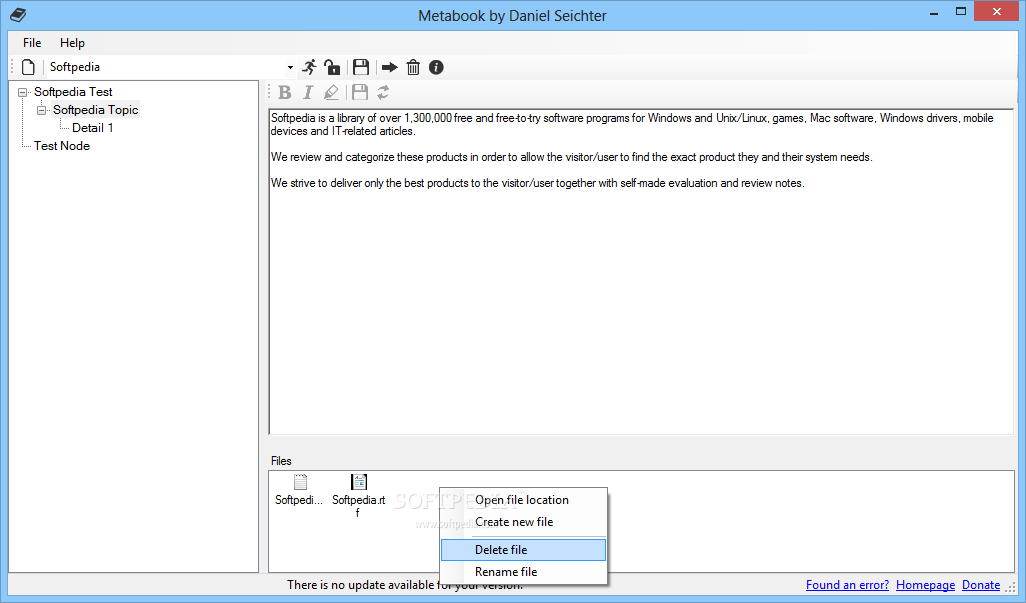Collapse the Softpedia Test tree node
The height and width of the screenshot is (603, 1026).
tap(22, 92)
